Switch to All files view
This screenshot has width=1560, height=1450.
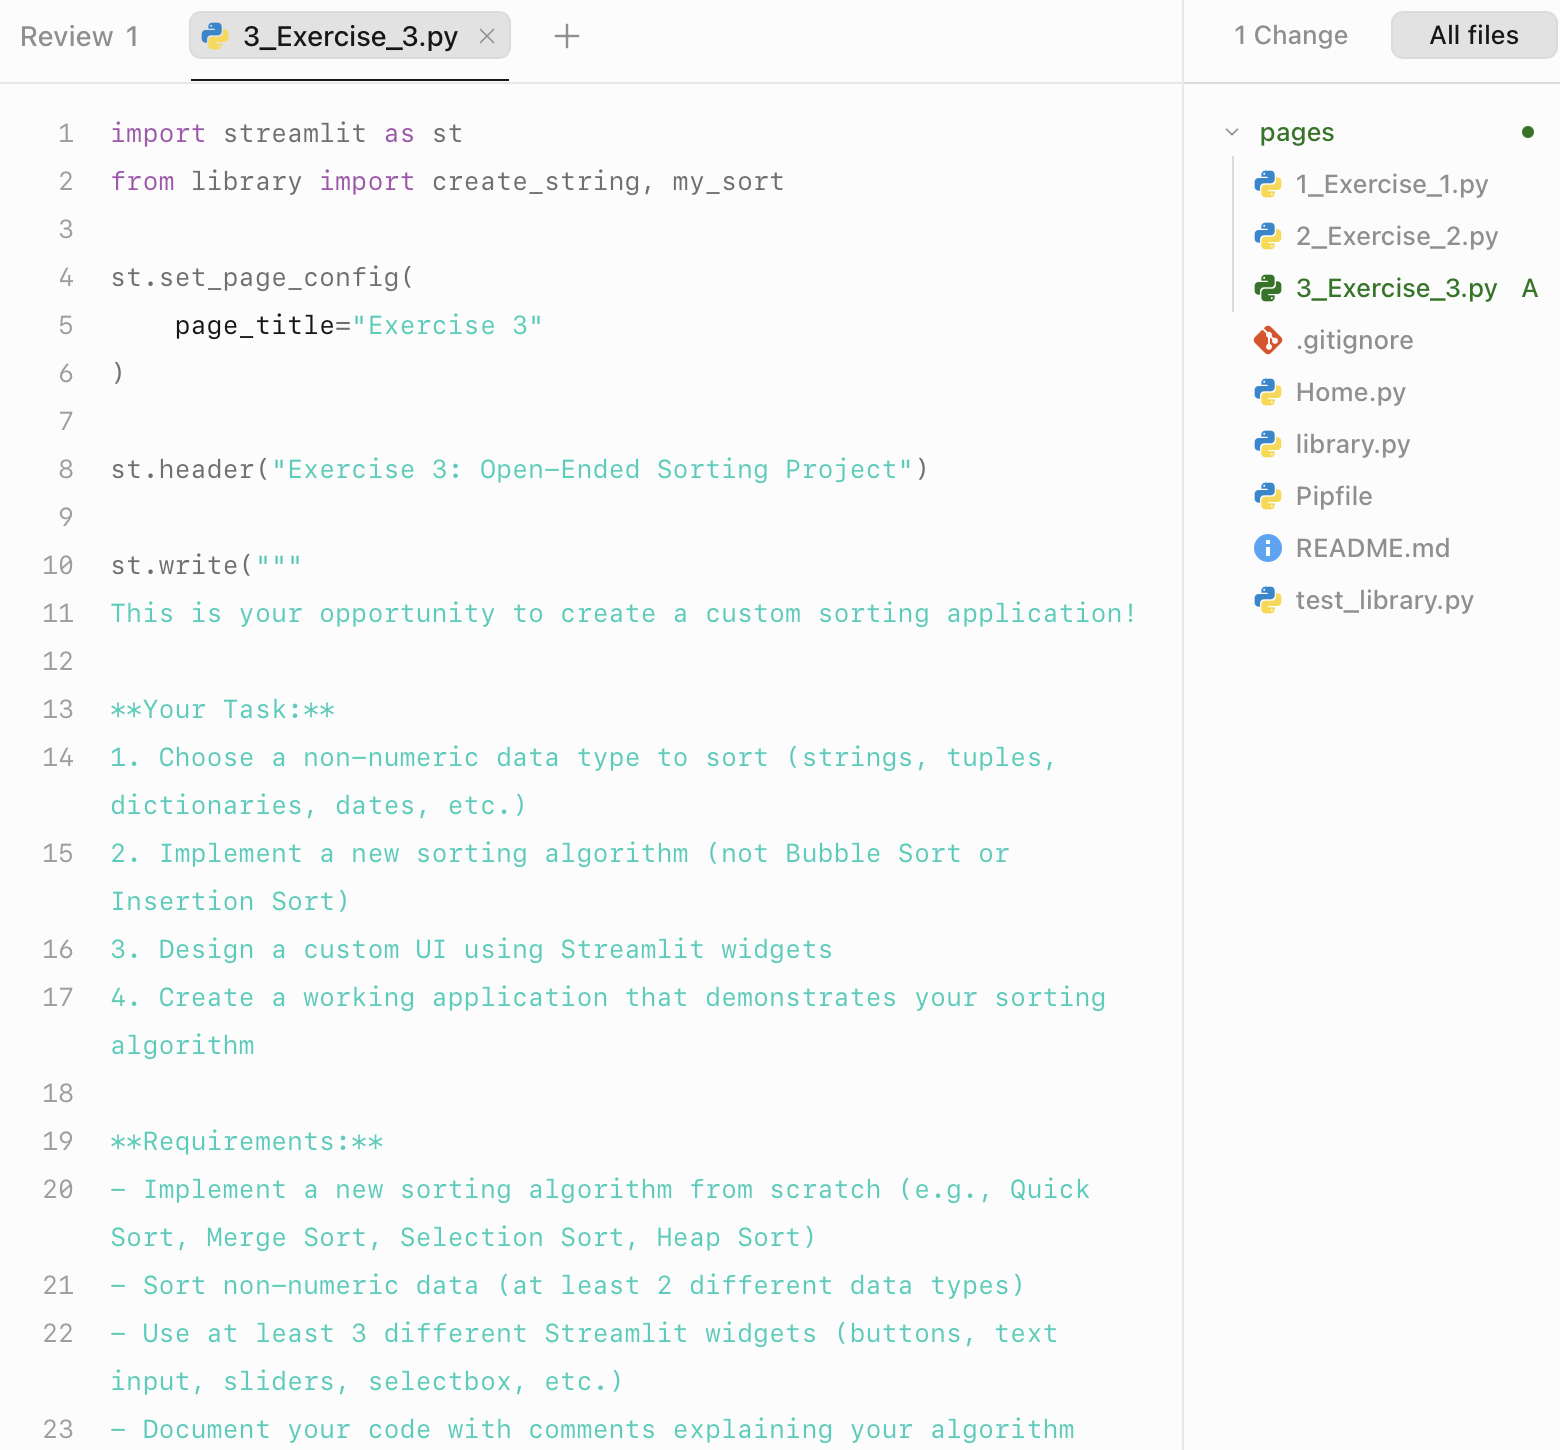pos(1473,35)
